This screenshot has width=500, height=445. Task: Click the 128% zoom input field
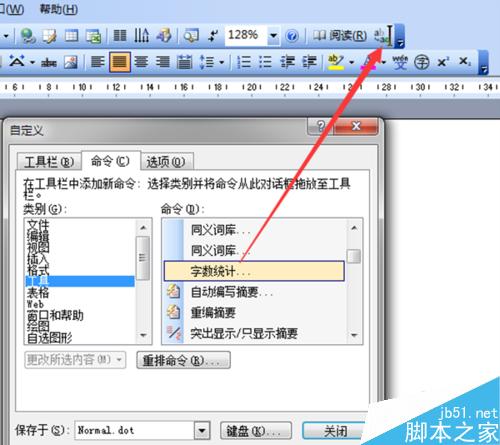tap(246, 35)
